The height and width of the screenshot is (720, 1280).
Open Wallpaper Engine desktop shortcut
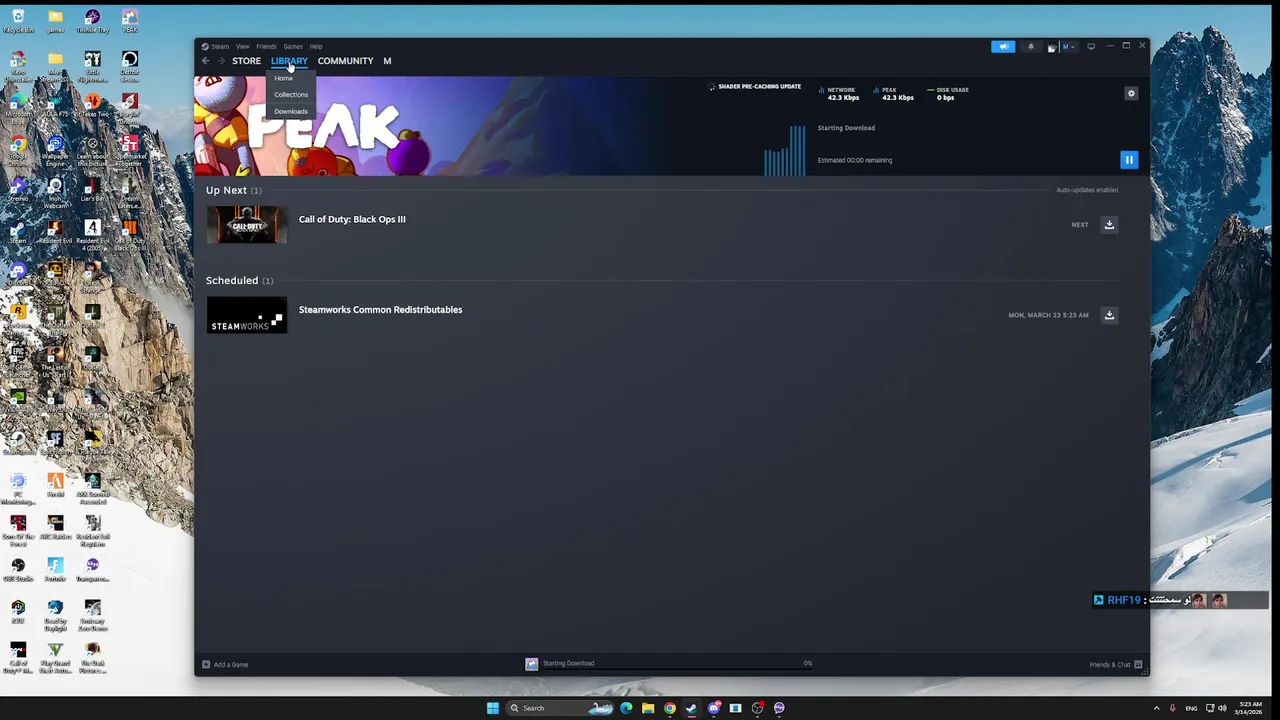(55, 148)
